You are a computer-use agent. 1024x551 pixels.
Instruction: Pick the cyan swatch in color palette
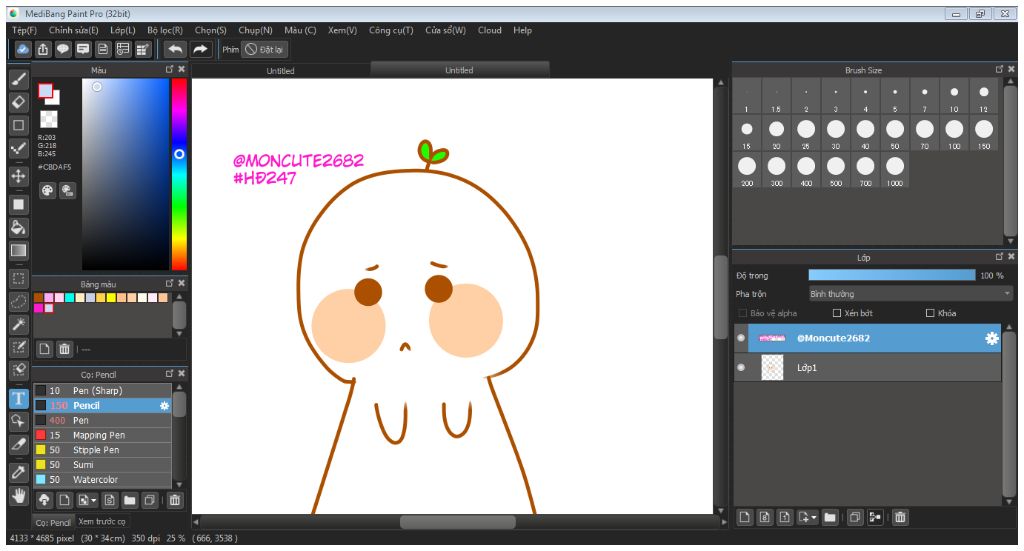pos(69,298)
